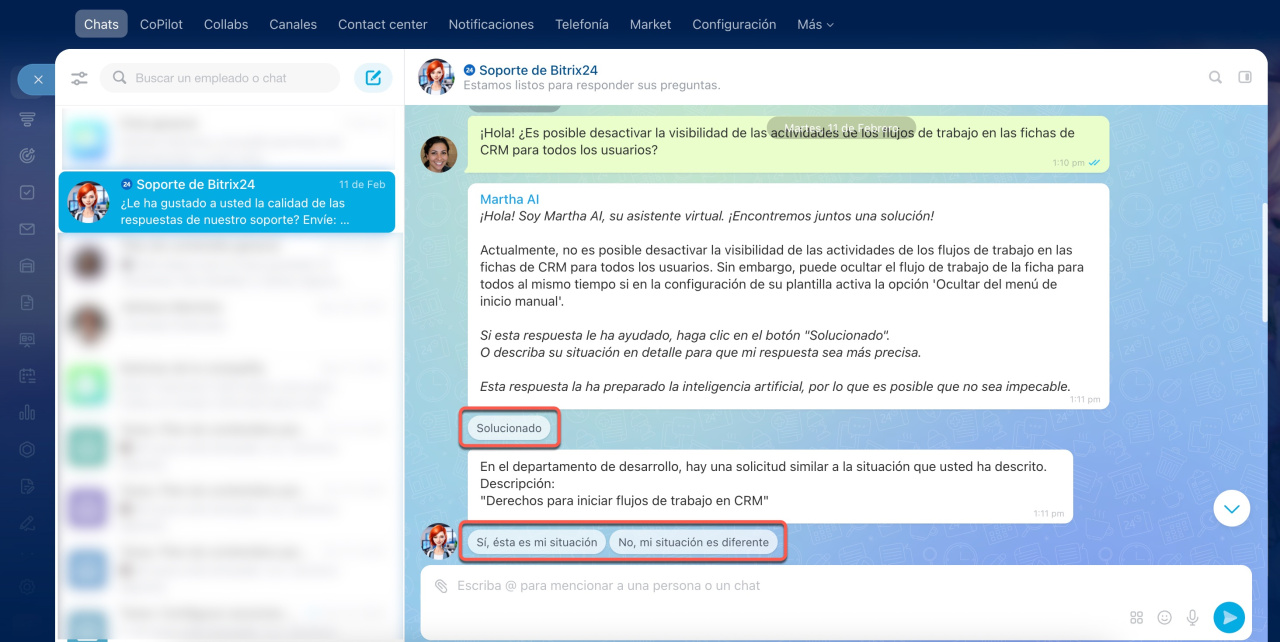Open the Configuración tab
This screenshot has height=642, width=1280.
734,24
